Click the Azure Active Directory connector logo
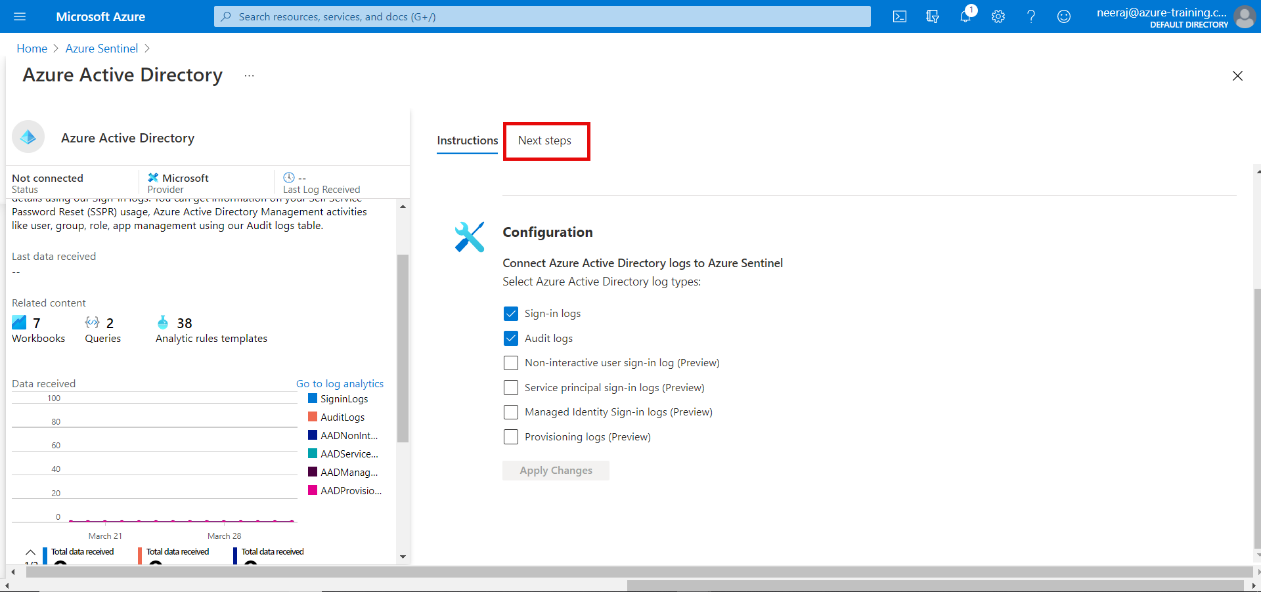This screenshot has height=592, width=1261. pyautogui.click(x=28, y=138)
